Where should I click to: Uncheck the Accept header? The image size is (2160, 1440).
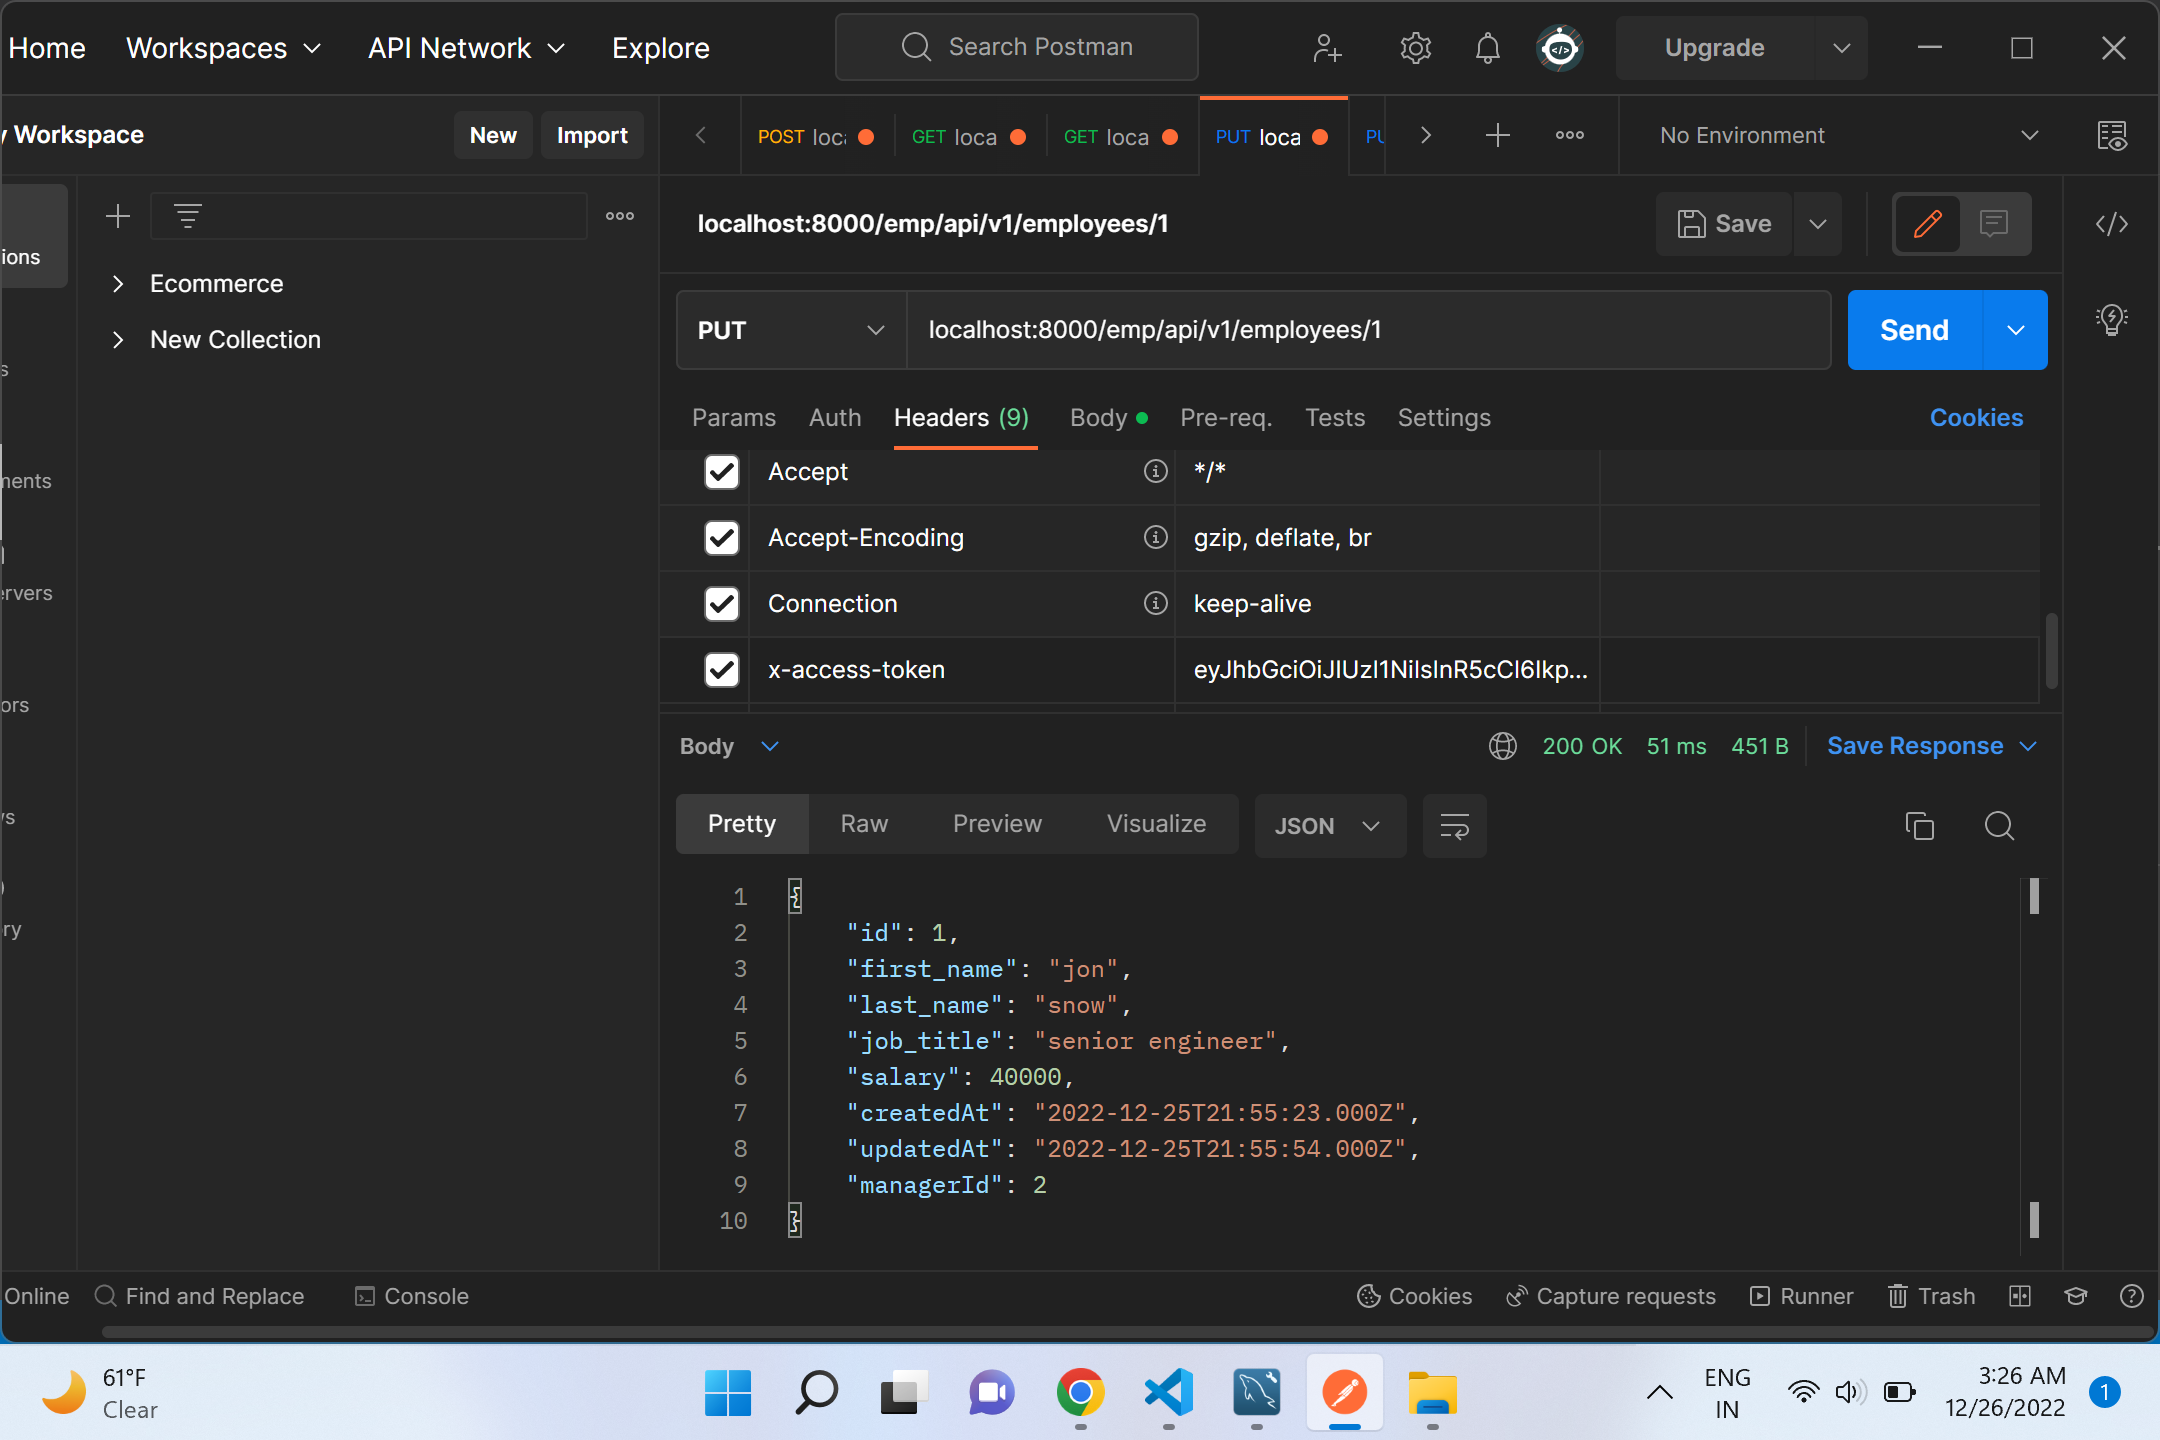pos(721,471)
